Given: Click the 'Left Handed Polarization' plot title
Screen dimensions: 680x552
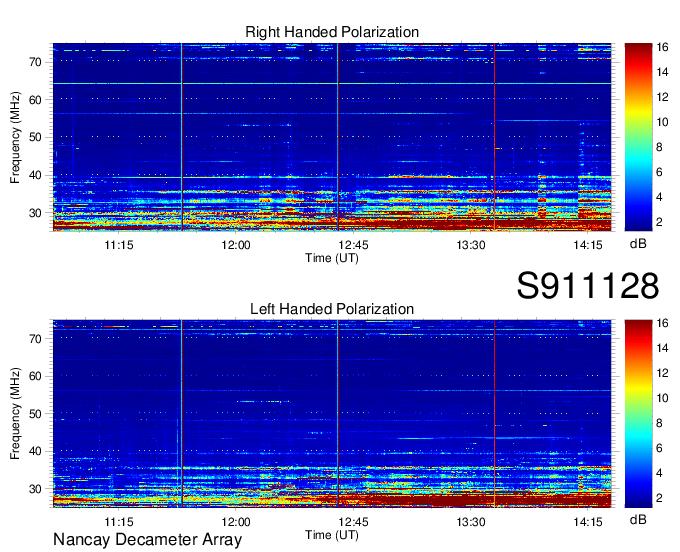Looking at the screenshot, I should click(332, 309).
